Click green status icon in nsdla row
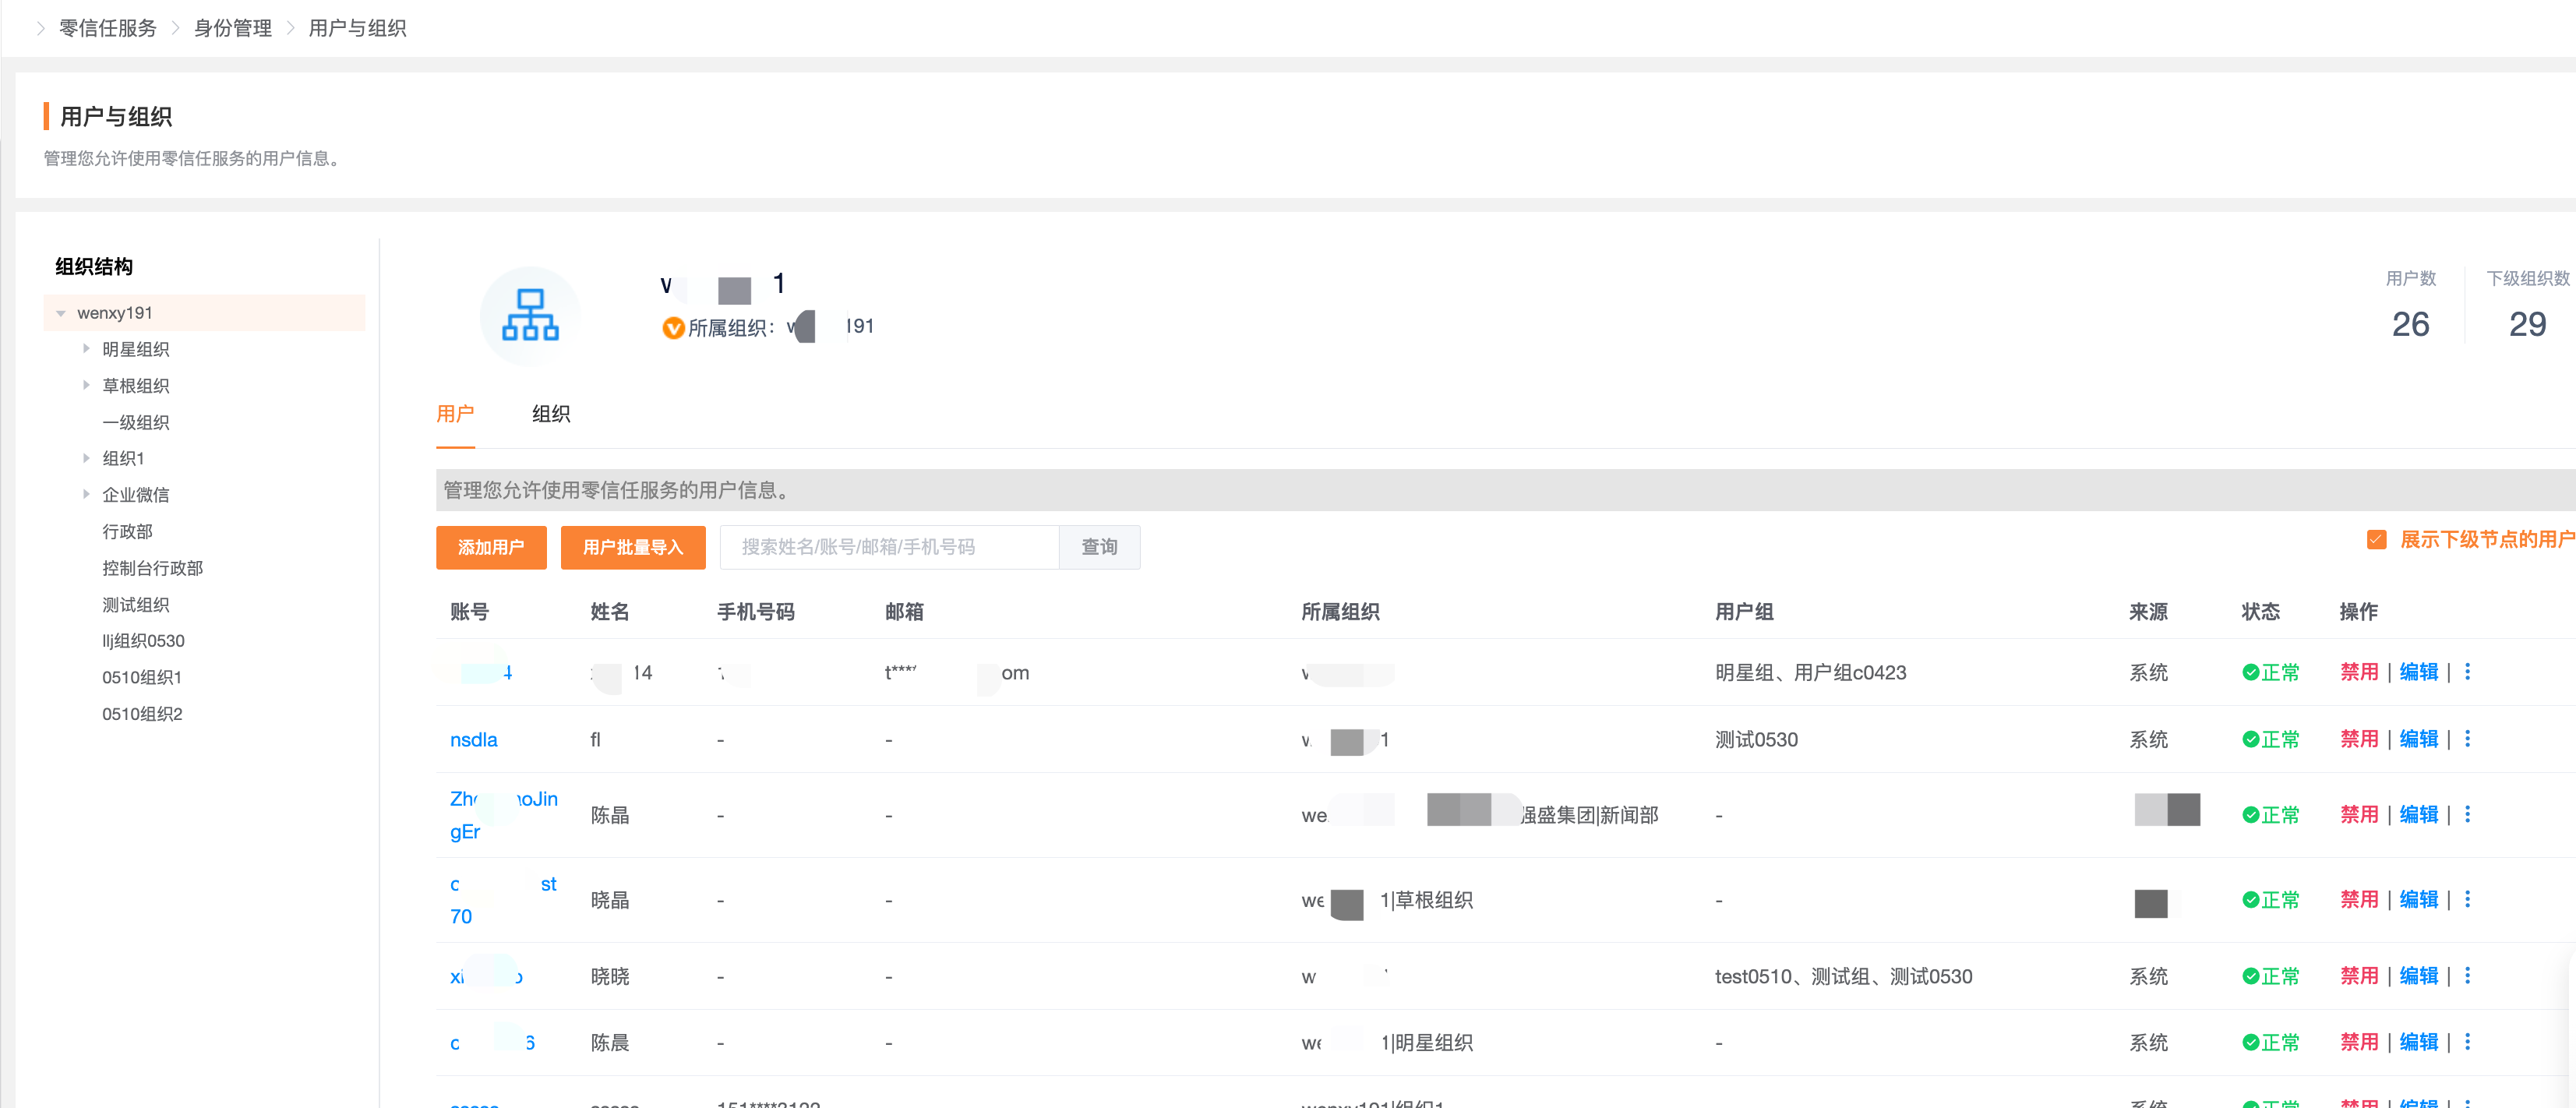The image size is (2576, 1108). 2250,739
